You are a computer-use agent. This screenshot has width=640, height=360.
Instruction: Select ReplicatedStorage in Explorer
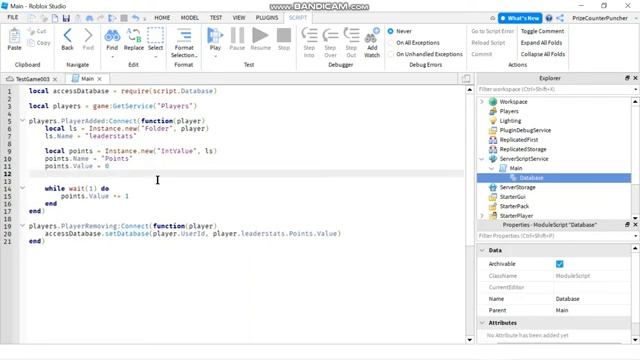click(523, 149)
